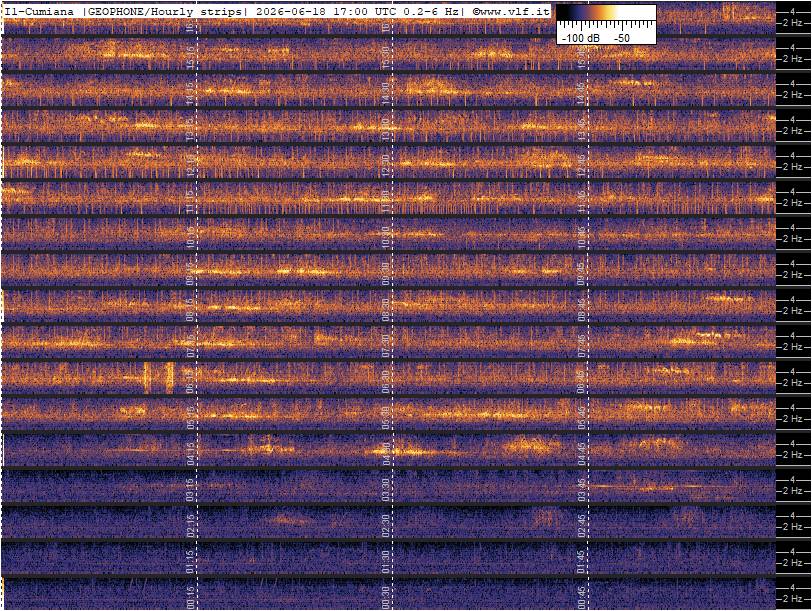
Task: Click the 15:30 time marker
Action: [385, 57]
